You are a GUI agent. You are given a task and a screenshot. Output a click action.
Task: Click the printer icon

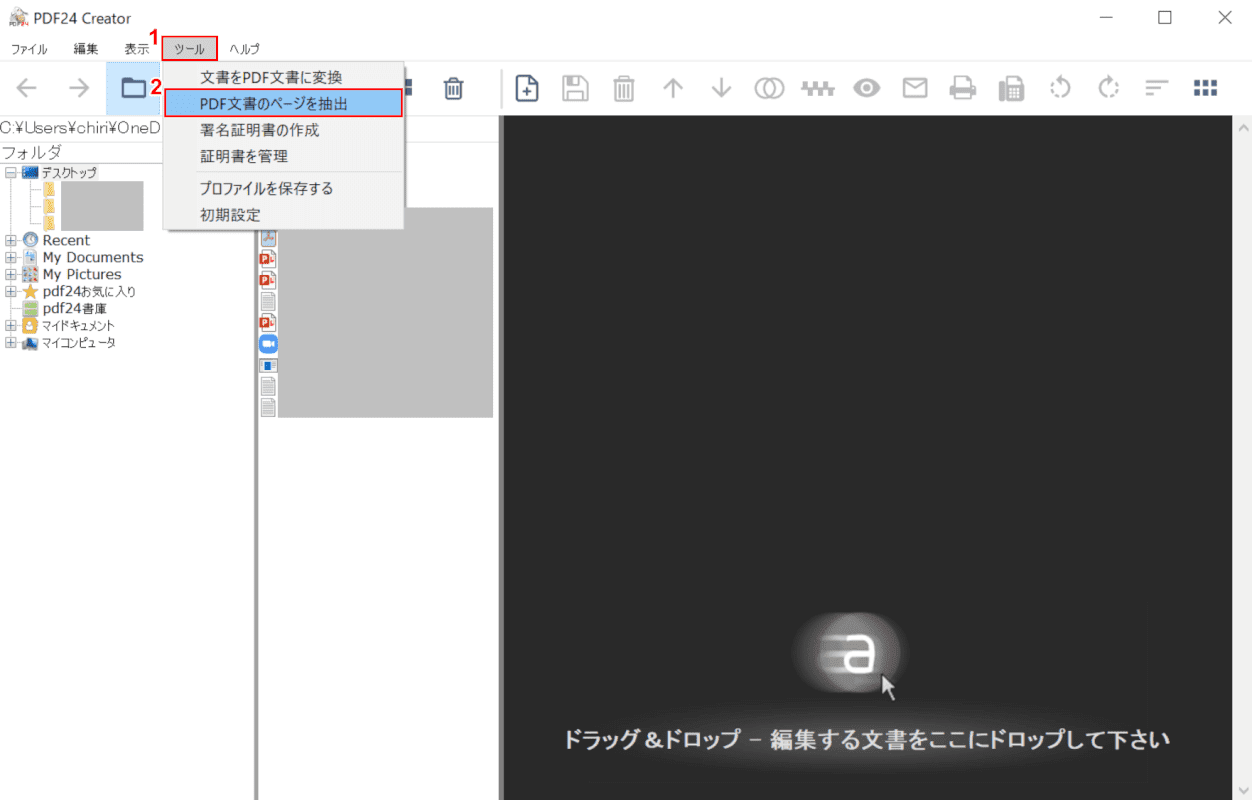click(963, 88)
